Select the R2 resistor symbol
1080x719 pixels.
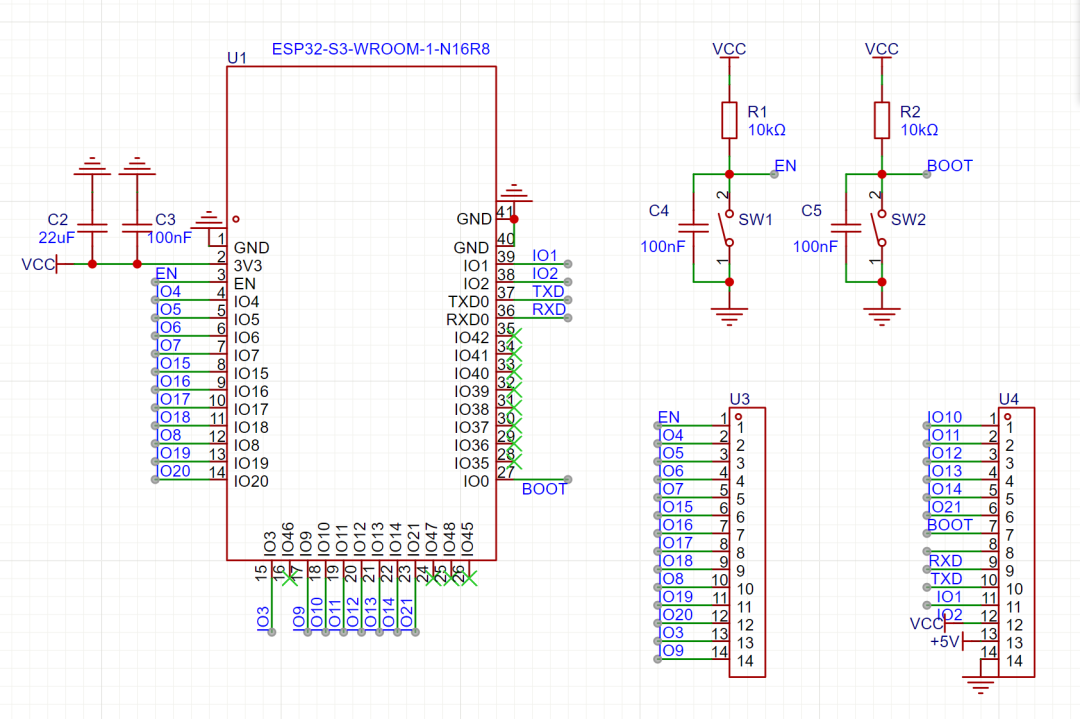pyautogui.click(x=882, y=121)
